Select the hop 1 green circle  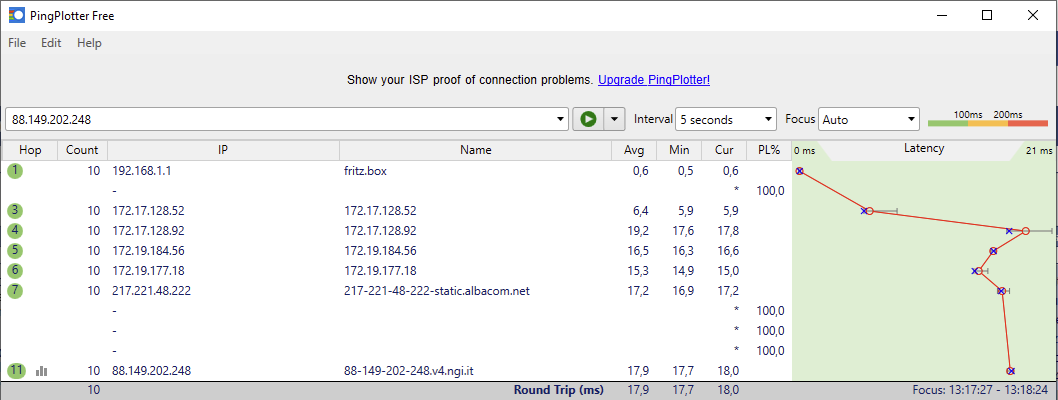point(15,171)
